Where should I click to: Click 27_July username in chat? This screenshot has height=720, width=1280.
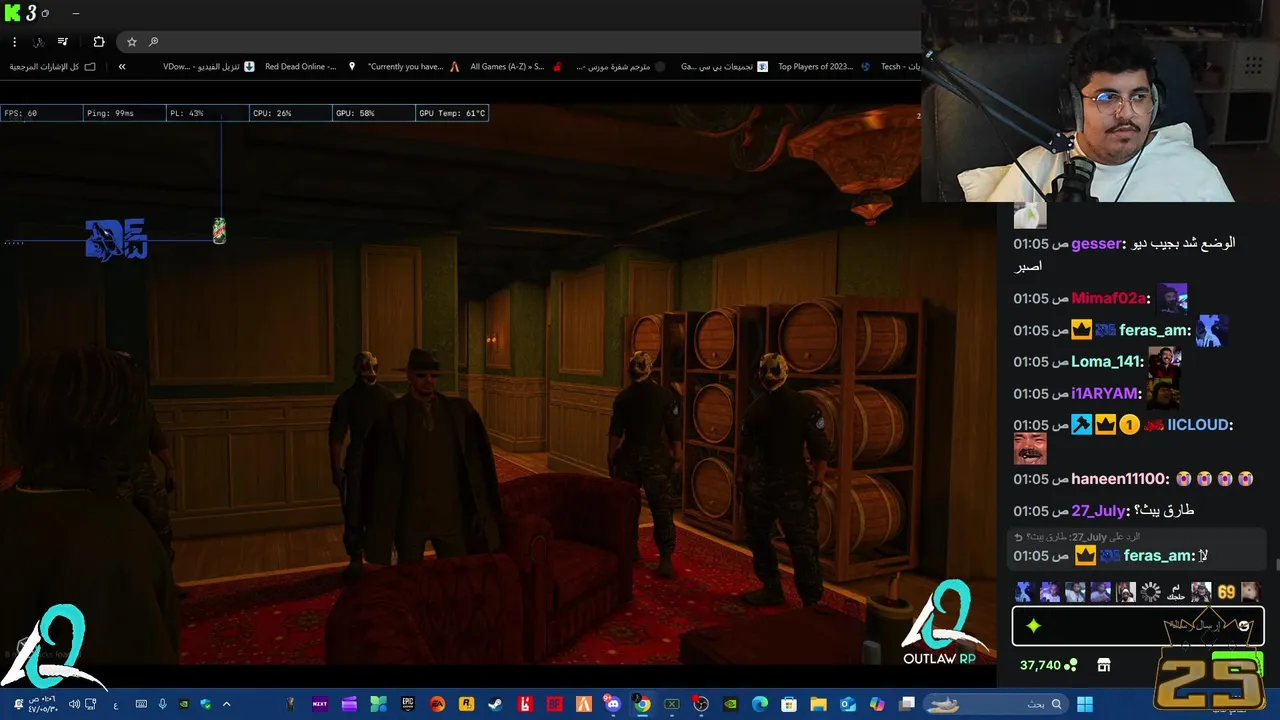click(1099, 511)
